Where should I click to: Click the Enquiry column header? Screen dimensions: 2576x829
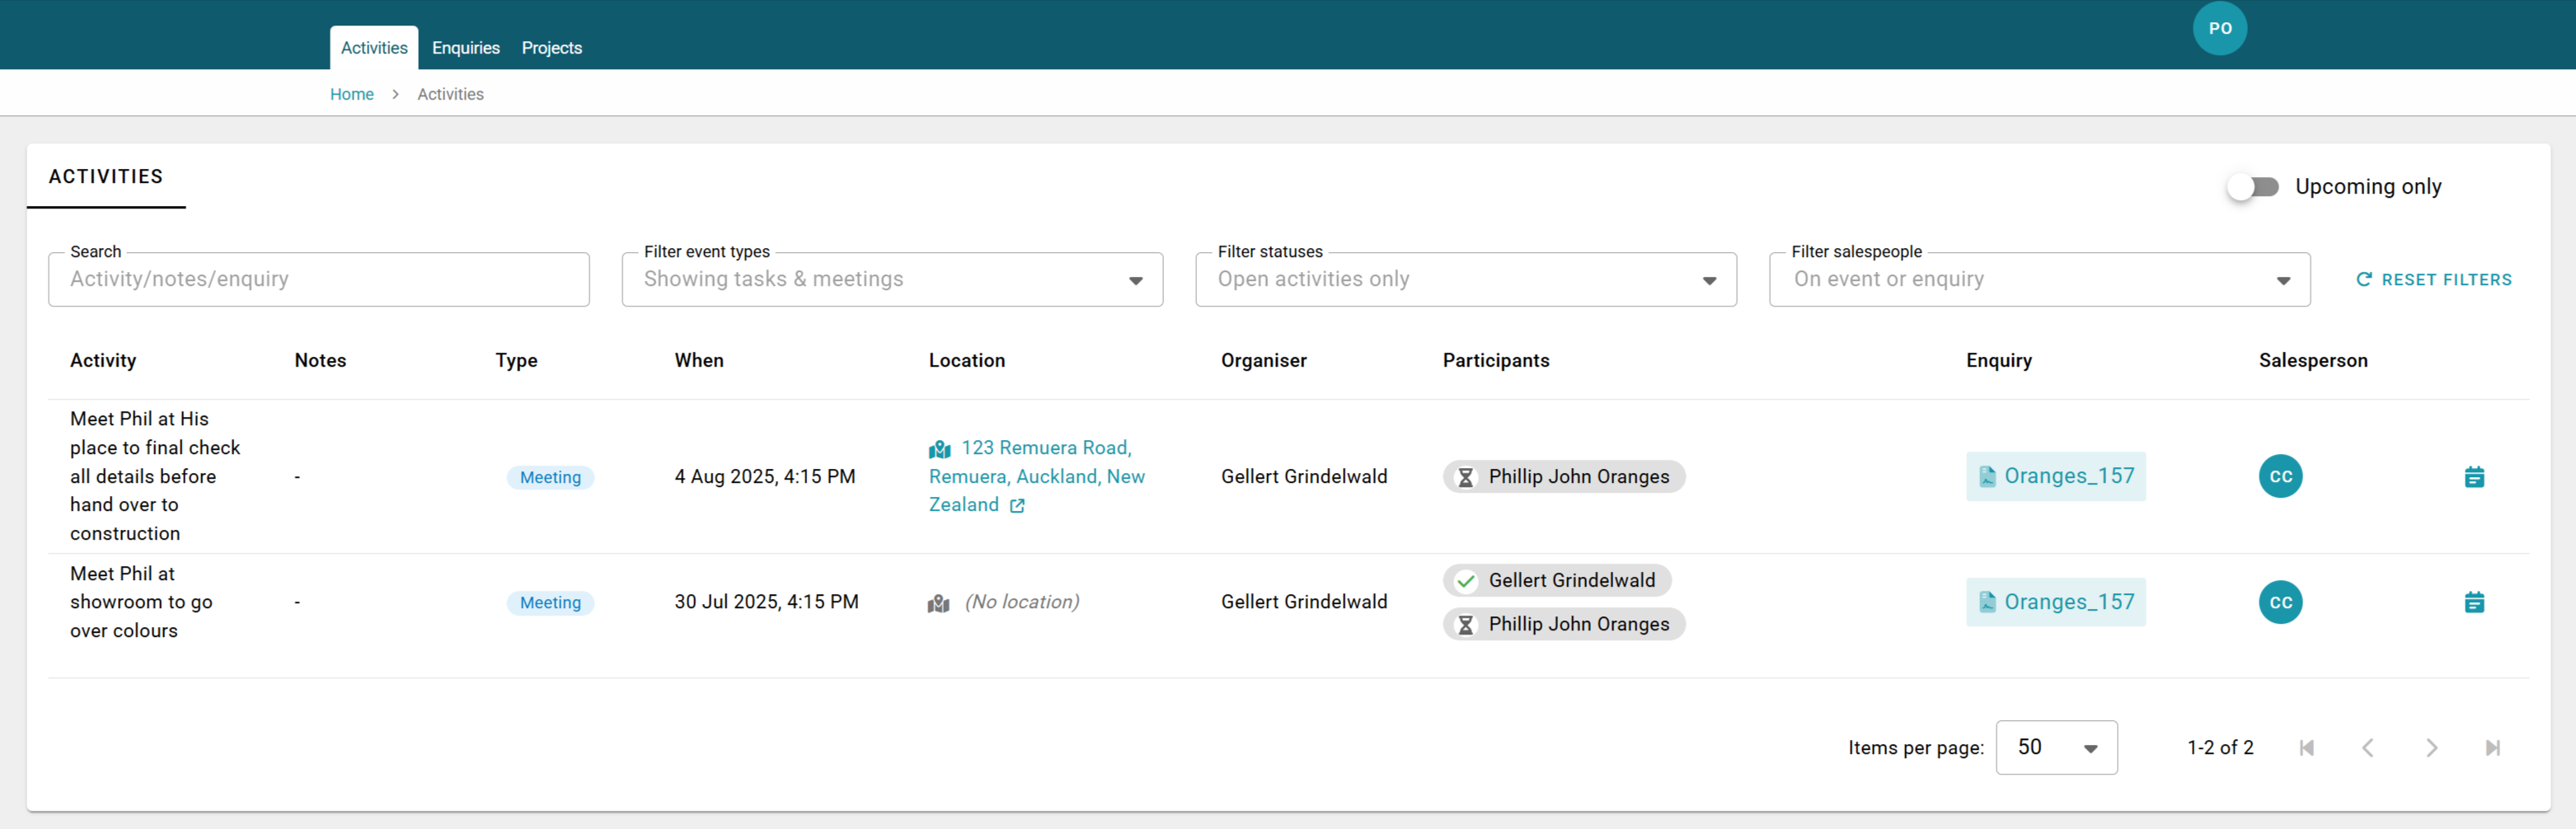coord(1998,360)
